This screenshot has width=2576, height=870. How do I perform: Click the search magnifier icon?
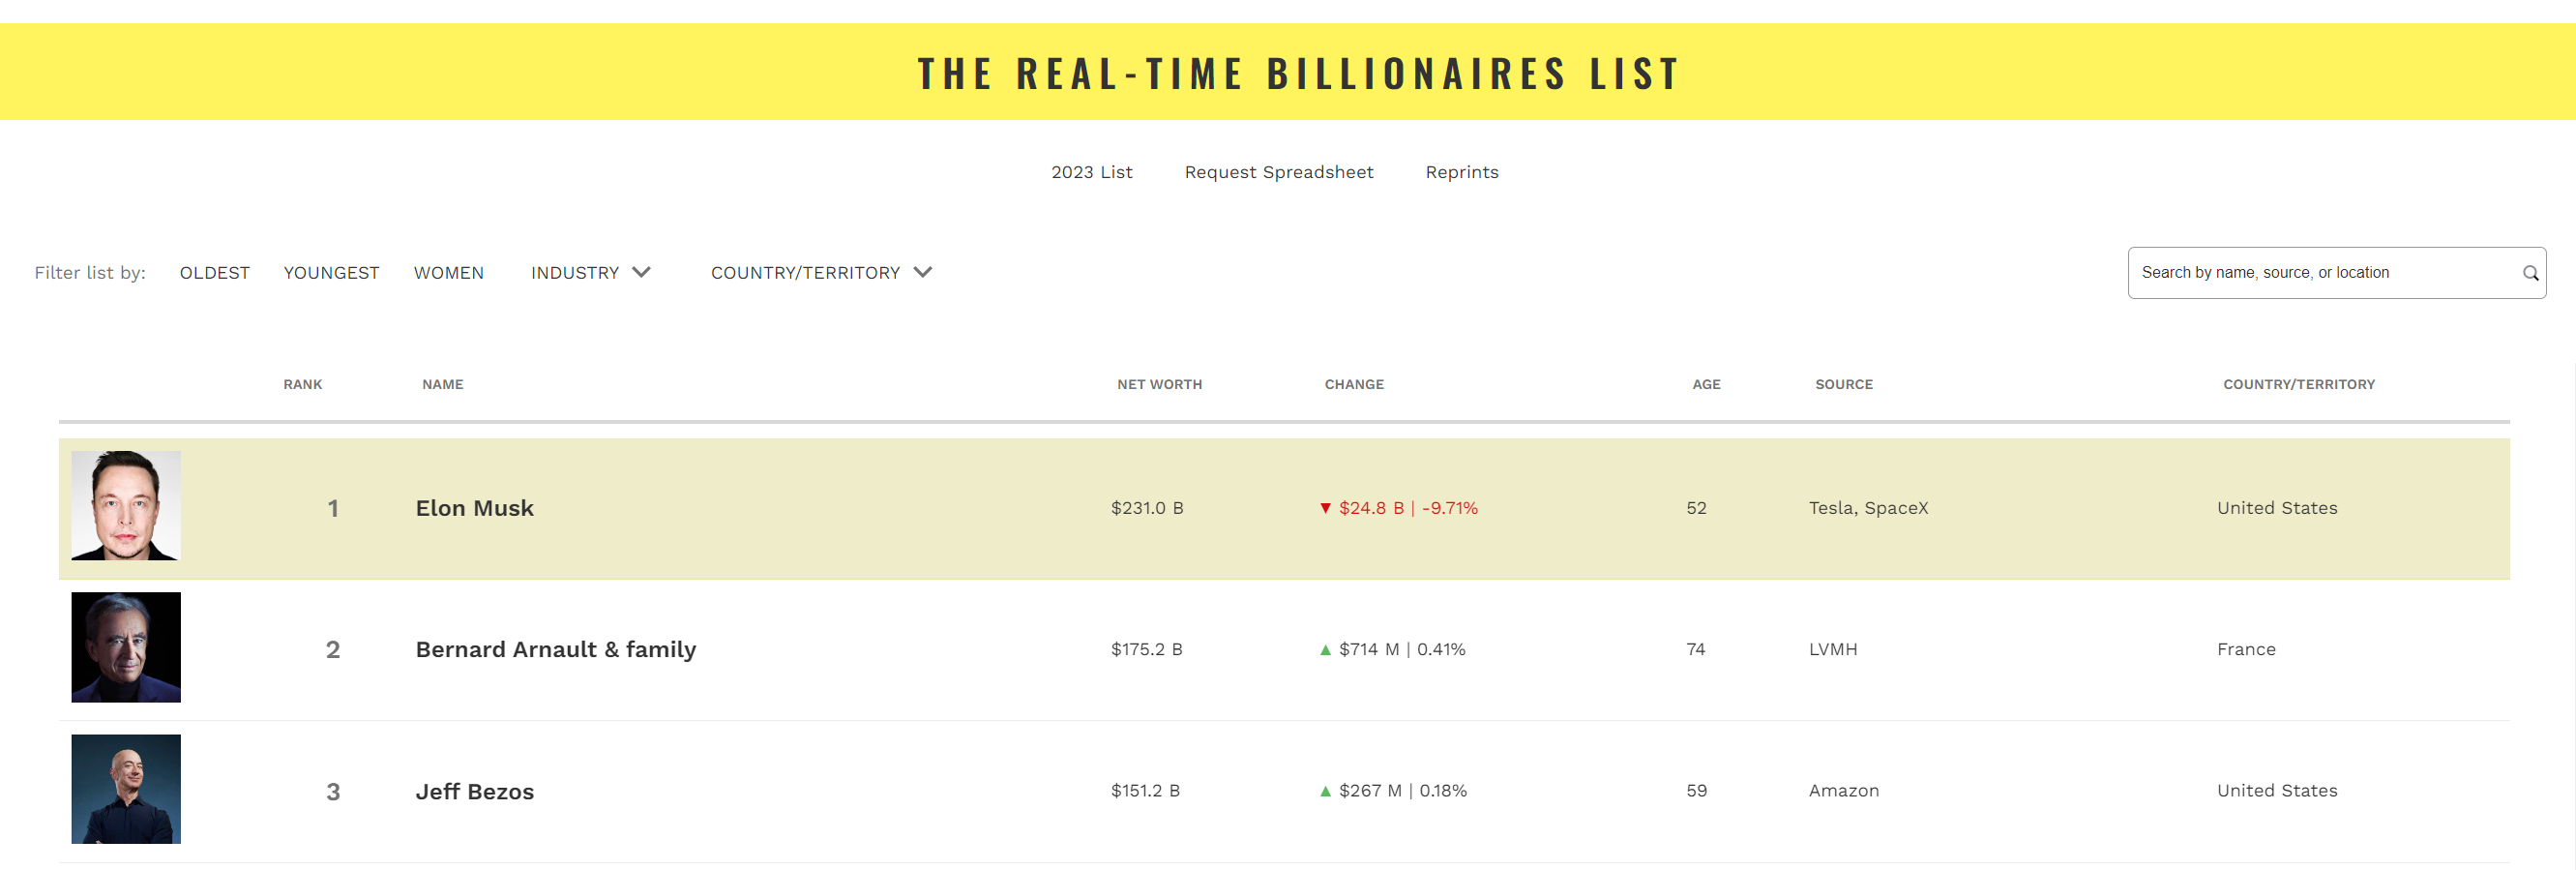coord(2530,273)
